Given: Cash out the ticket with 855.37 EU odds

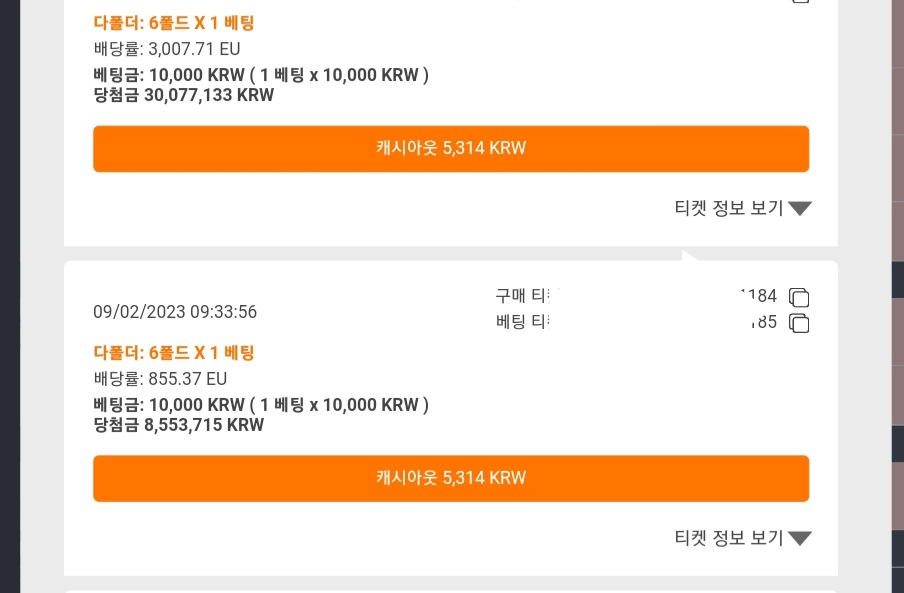Looking at the screenshot, I should 451,478.
